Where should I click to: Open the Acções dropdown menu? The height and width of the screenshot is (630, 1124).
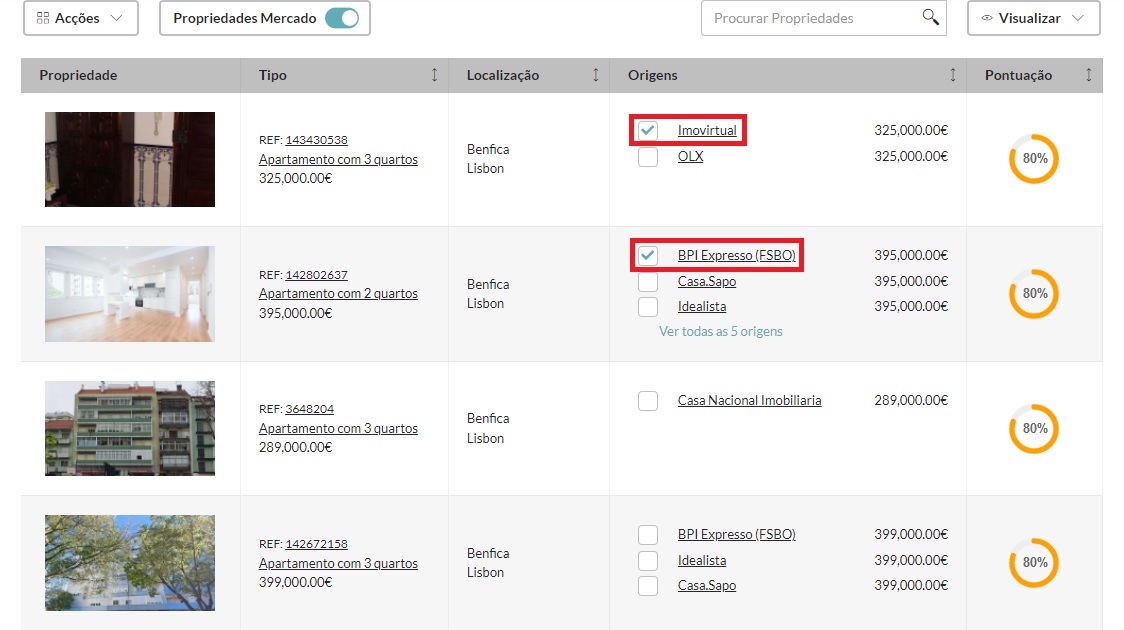(80, 18)
